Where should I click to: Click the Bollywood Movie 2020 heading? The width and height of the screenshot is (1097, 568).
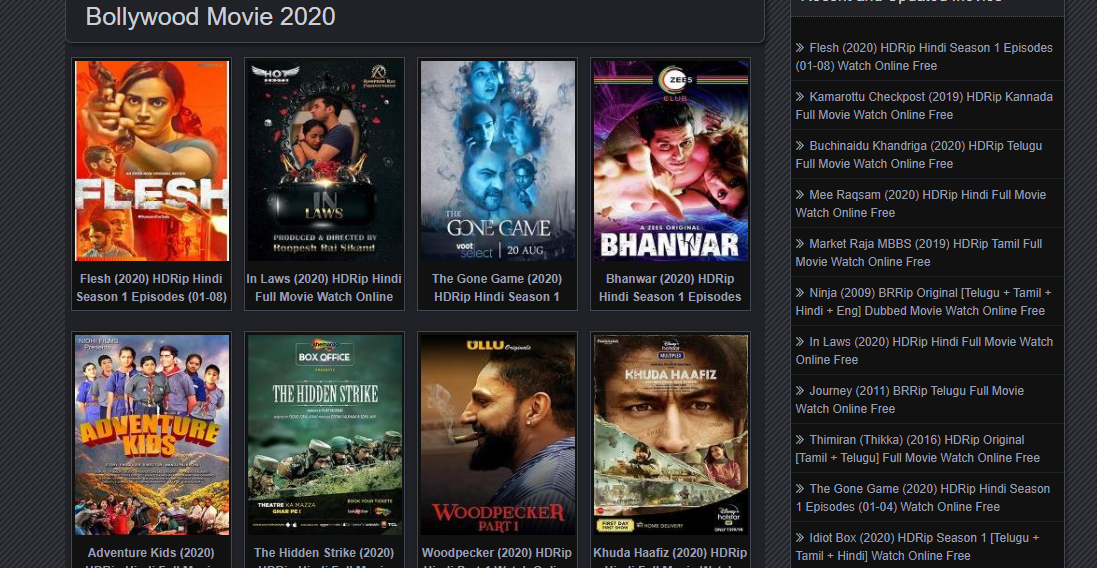pos(211,16)
